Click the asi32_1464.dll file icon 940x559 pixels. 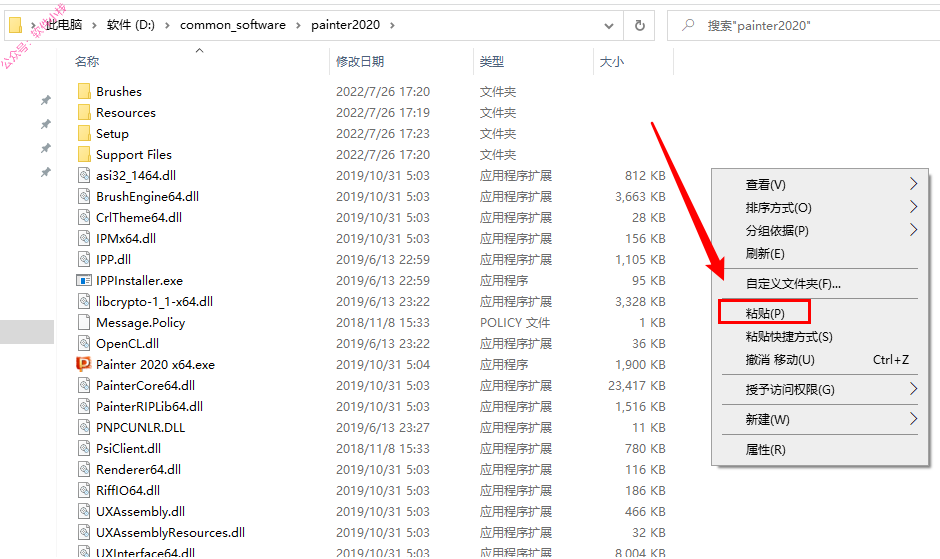click(x=84, y=175)
